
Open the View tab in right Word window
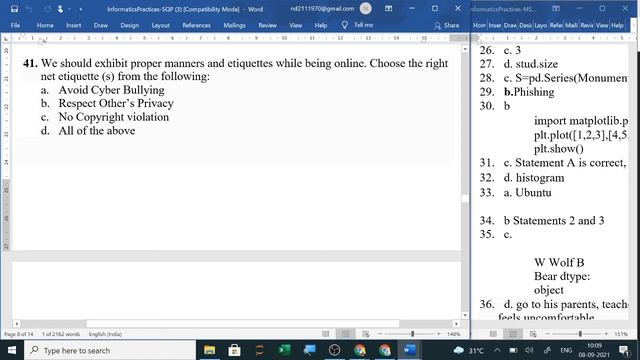point(602,25)
